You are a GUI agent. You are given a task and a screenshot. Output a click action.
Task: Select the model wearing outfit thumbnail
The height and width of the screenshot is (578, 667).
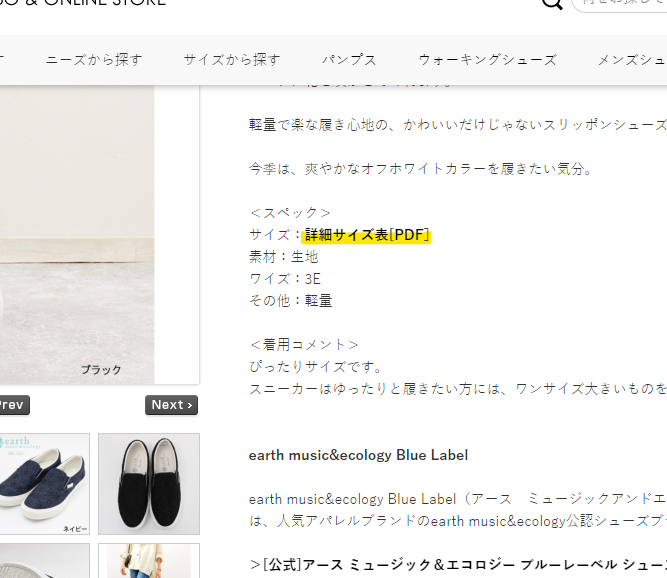point(149,561)
